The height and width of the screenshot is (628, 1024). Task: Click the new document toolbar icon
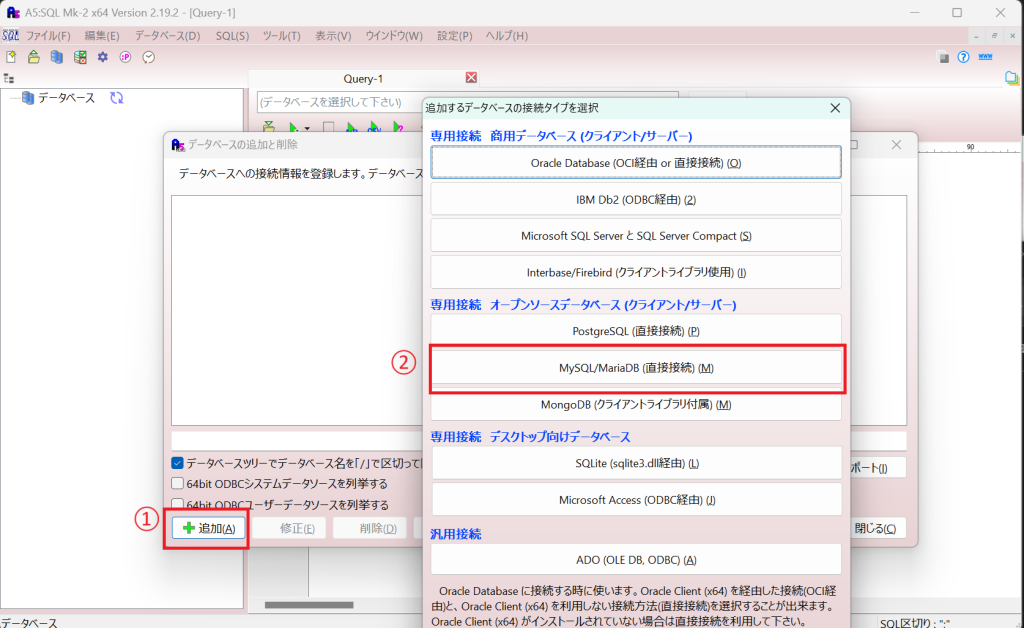point(11,57)
